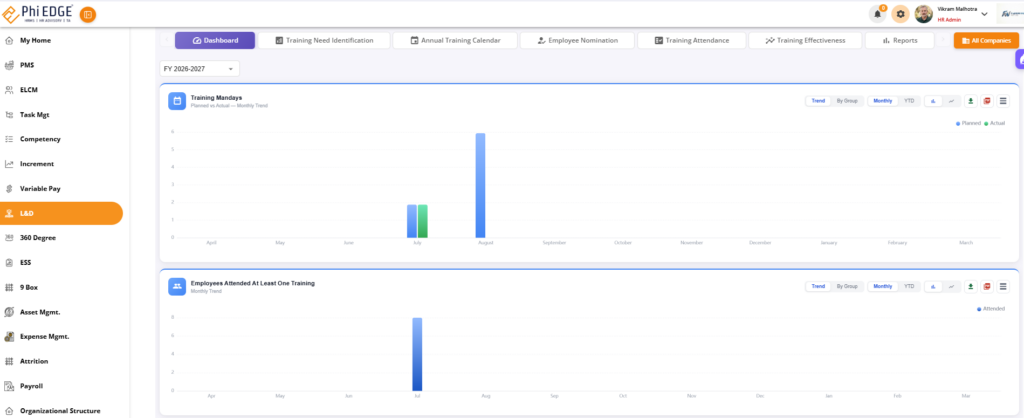Open the Annual Training Calendar tab
Viewport: 1024px width, 418px height.
pyautogui.click(x=455, y=40)
